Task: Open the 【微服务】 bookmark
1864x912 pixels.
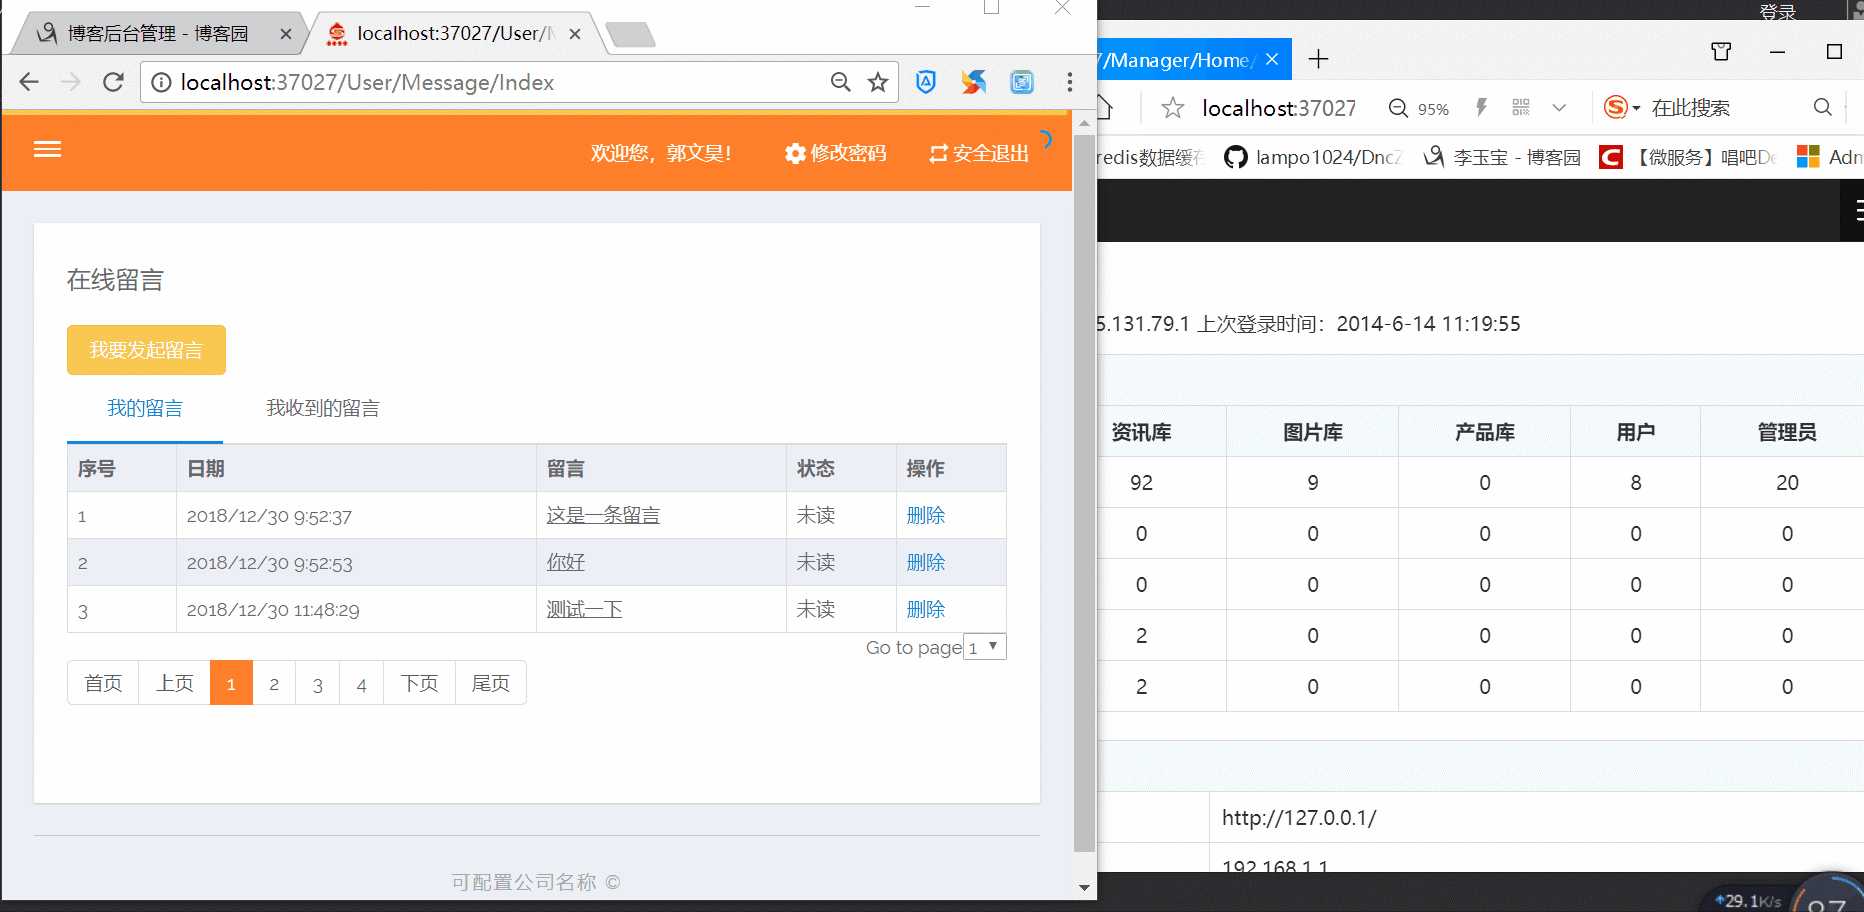Action: 1687,157
